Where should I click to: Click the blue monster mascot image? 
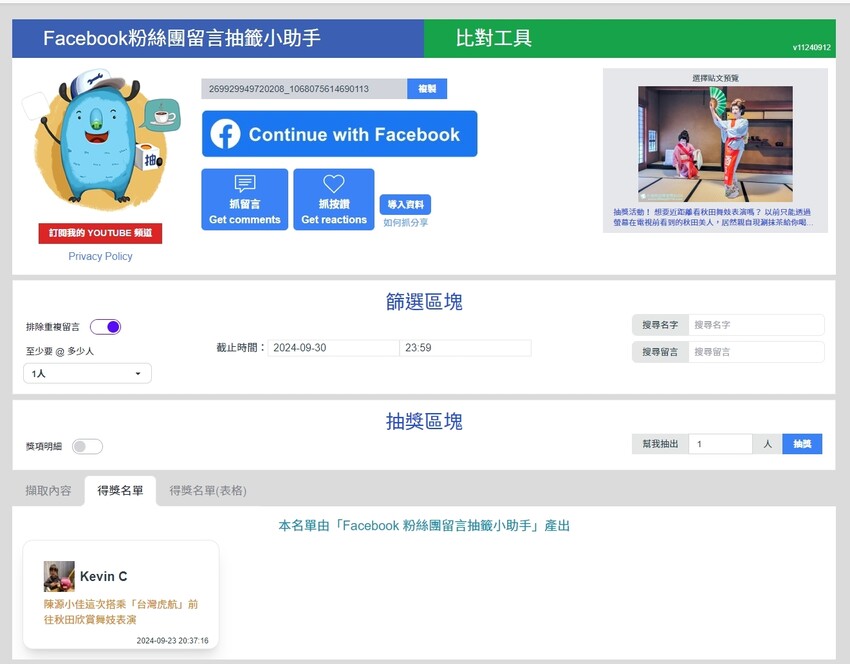[x=101, y=138]
